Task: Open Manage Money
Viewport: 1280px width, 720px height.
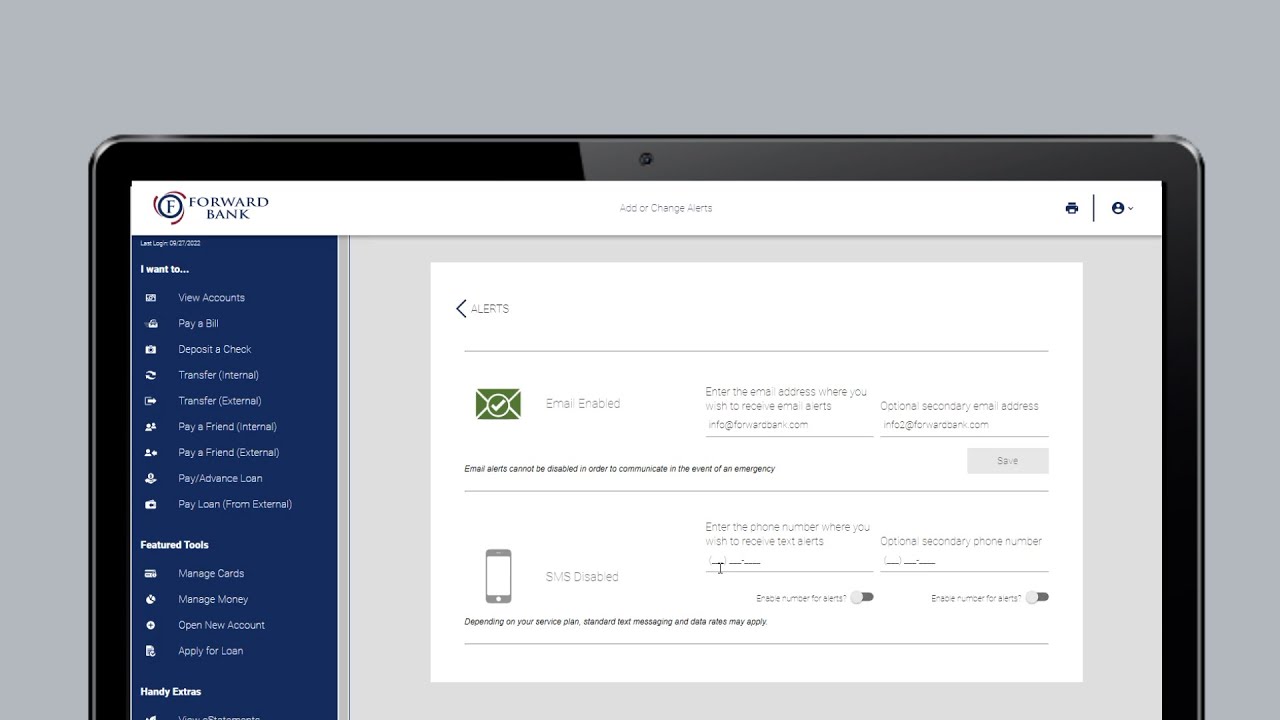Action: coord(213,600)
